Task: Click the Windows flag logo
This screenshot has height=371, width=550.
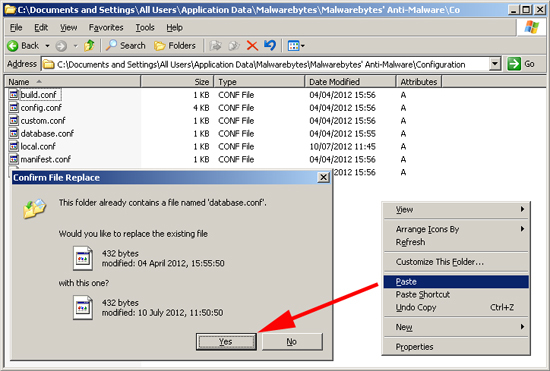Action: [531, 27]
